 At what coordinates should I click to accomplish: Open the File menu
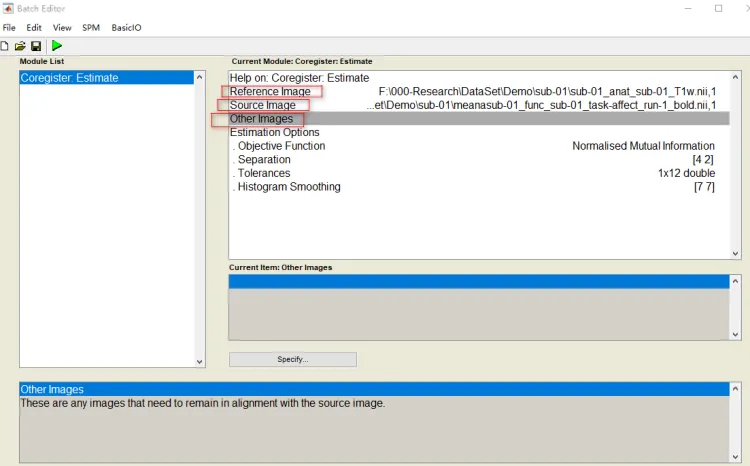pyautogui.click(x=9, y=28)
